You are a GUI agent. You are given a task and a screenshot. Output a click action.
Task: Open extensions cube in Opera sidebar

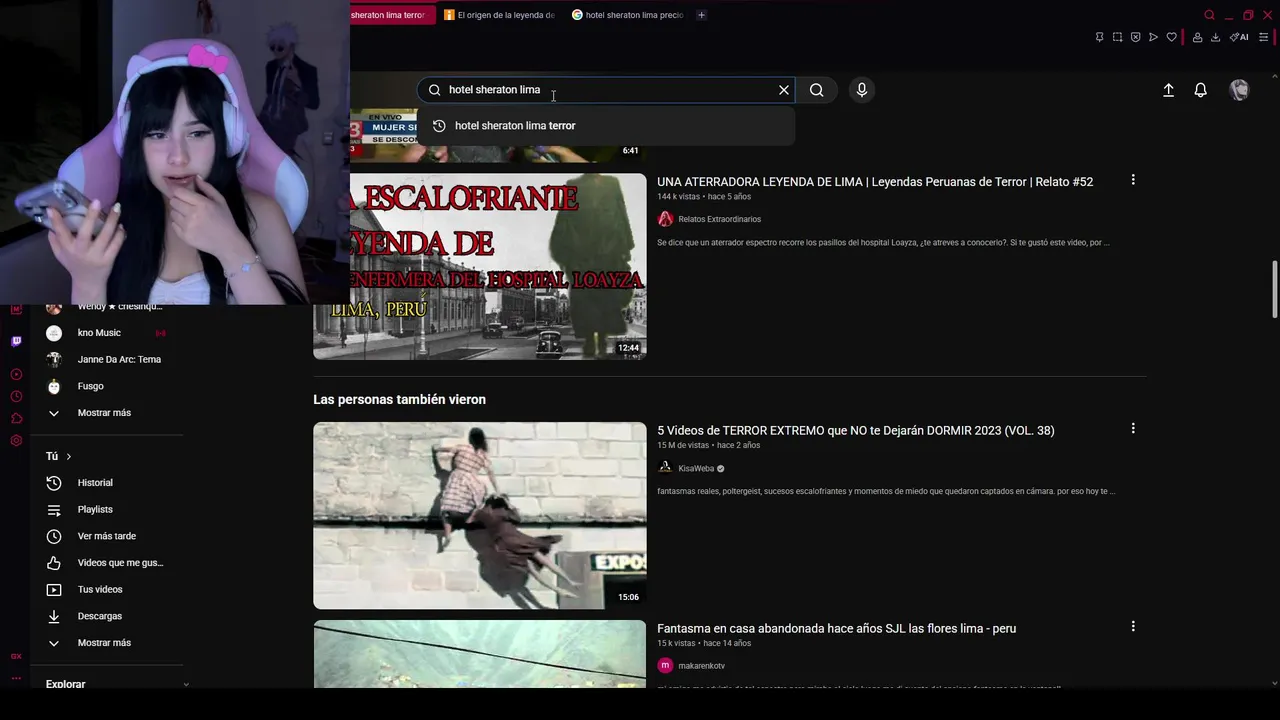click(16, 418)
